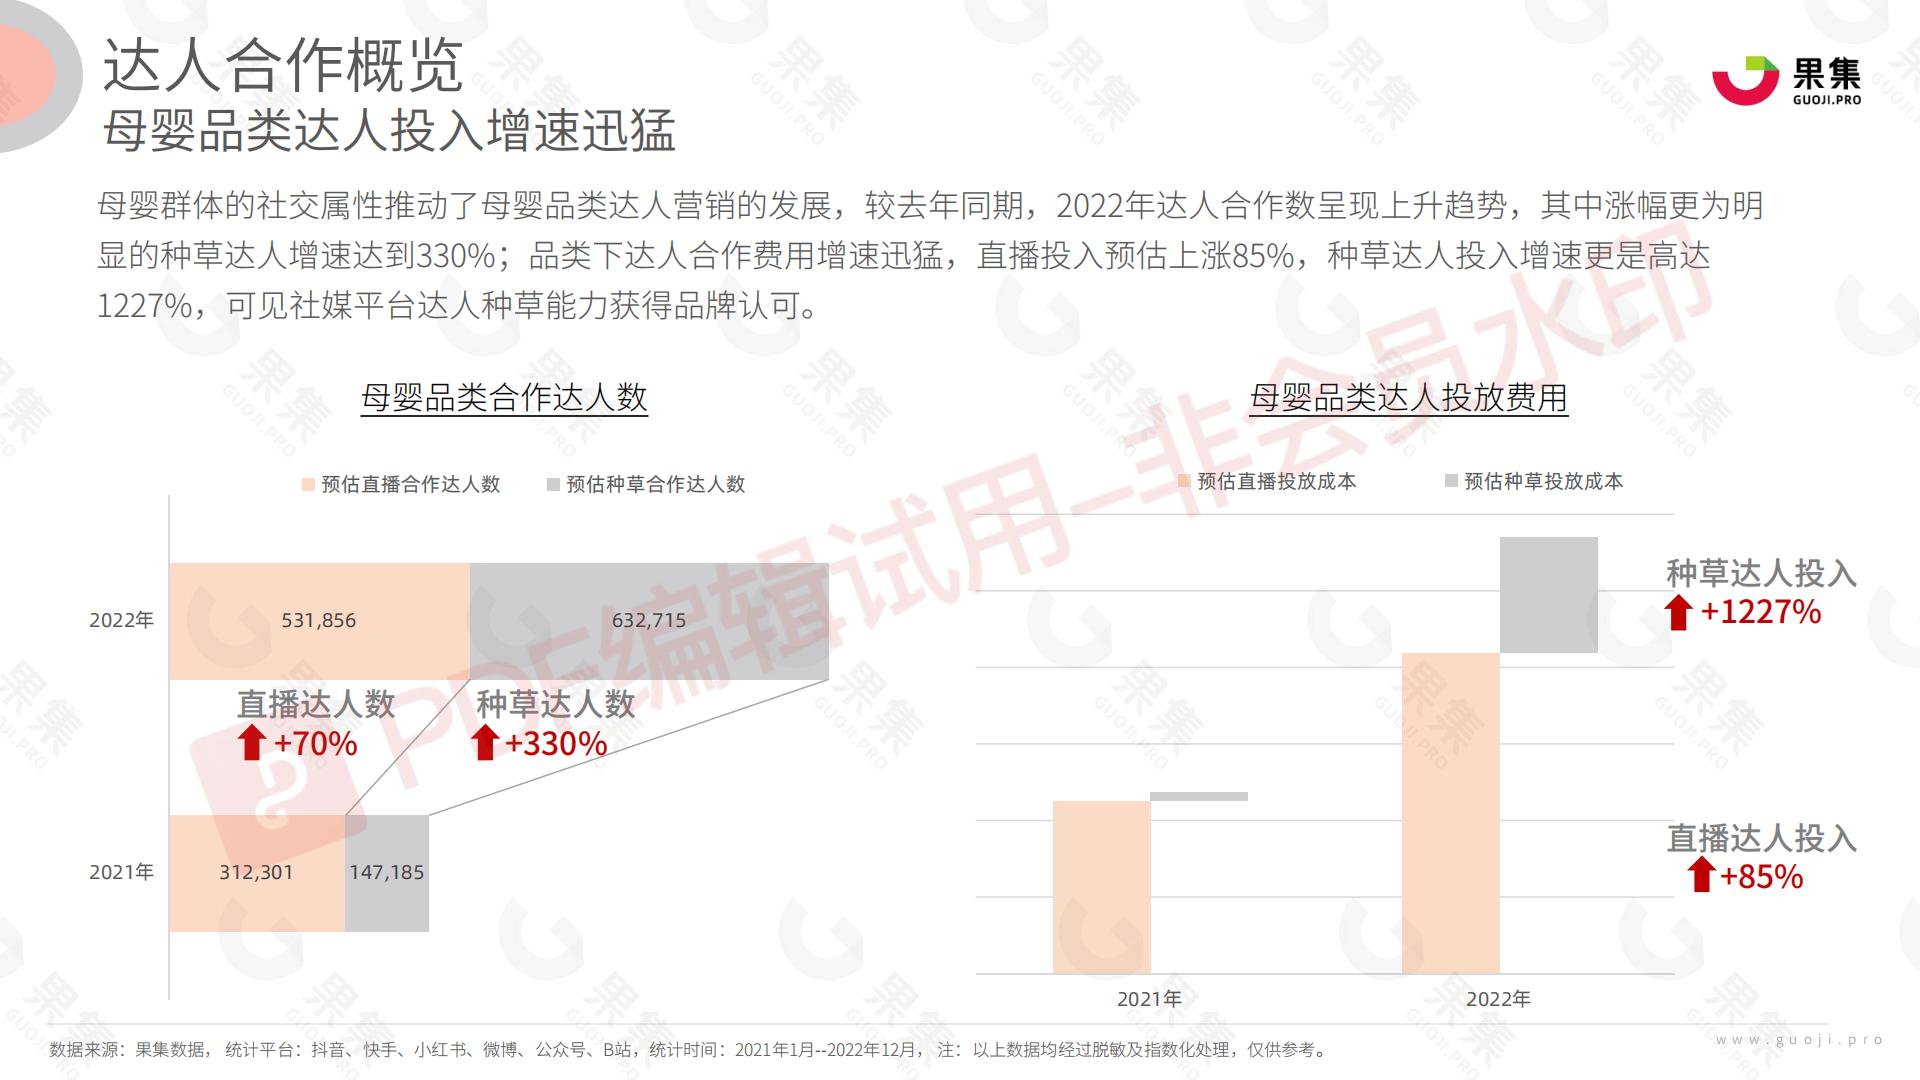Viewport: 1920px width, 1080px height.
Task: Click the paragraph line starting 1227%，可见社媒平台
Action: pyautogui.click(x=460, y=306)
